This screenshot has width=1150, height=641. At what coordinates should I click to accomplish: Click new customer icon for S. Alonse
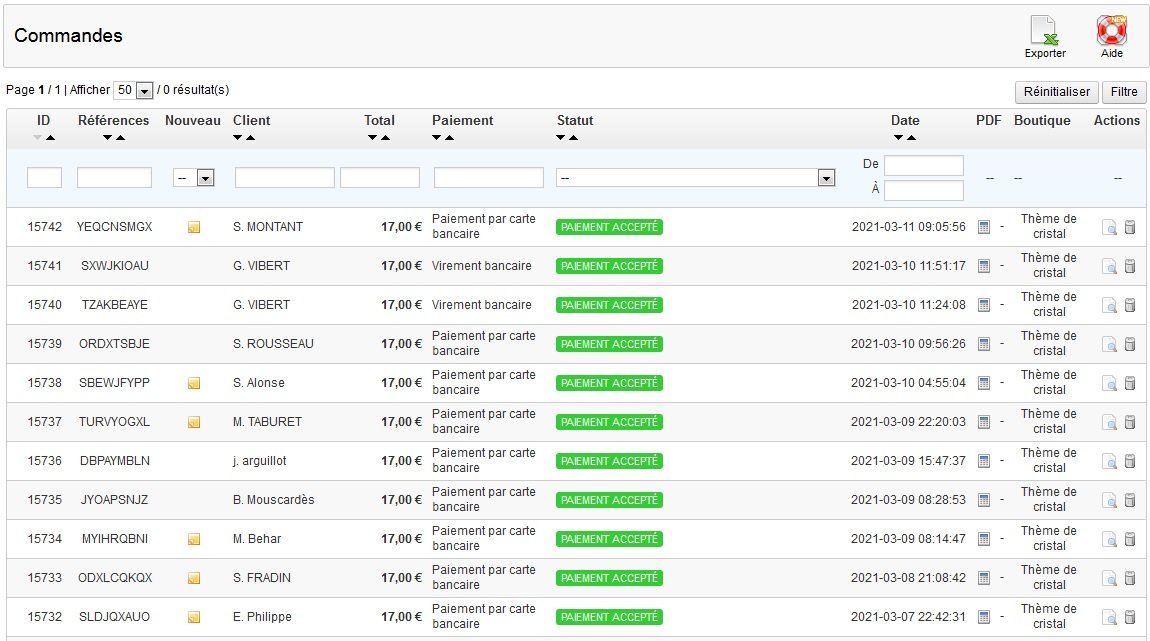tap(194, 383)
